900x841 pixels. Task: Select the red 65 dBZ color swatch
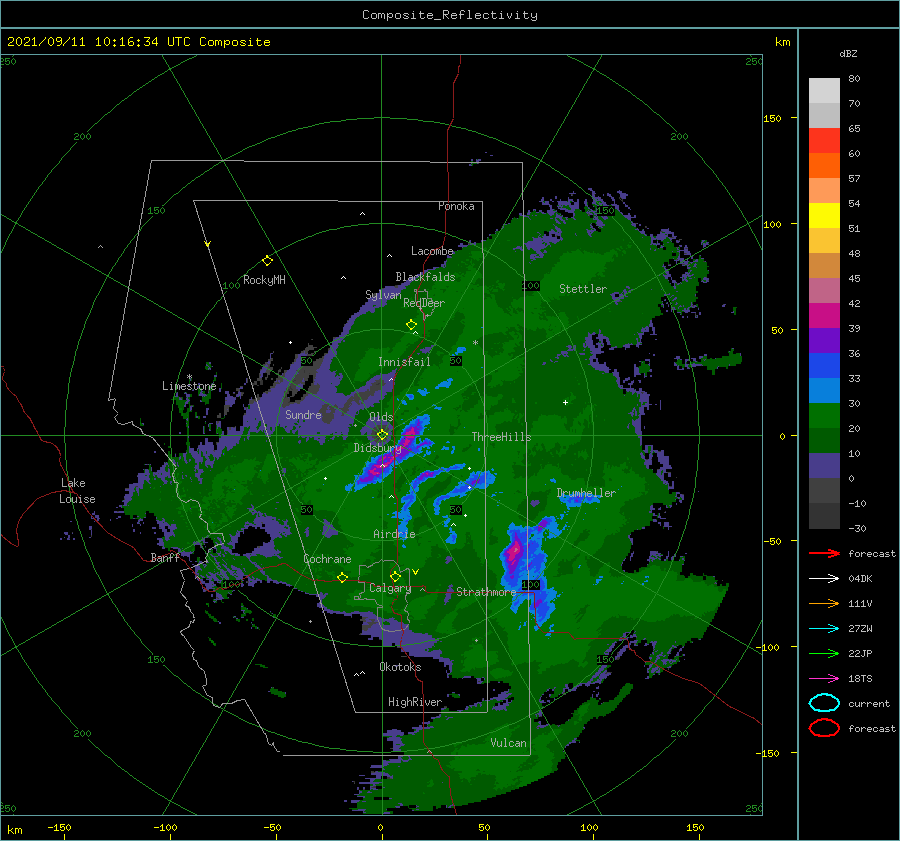(x=824, y=141)
